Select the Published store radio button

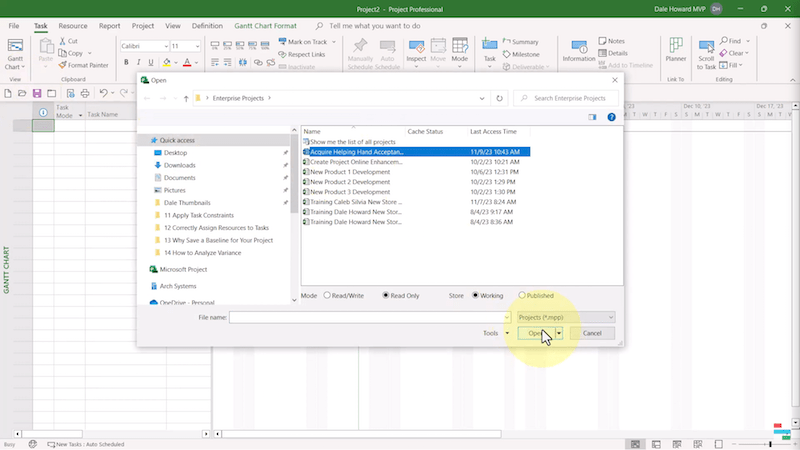[x=522, y=295]
